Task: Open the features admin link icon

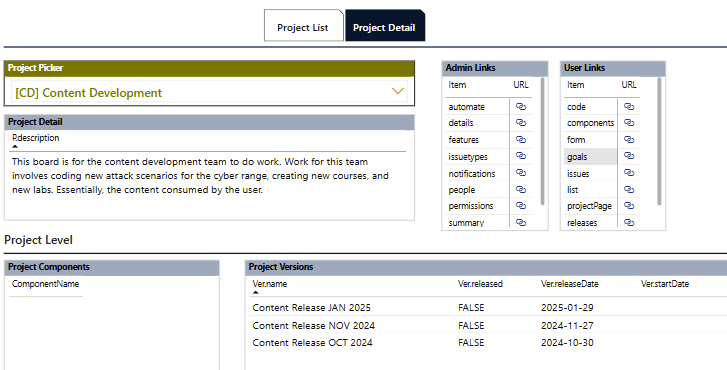Action: 521,140
